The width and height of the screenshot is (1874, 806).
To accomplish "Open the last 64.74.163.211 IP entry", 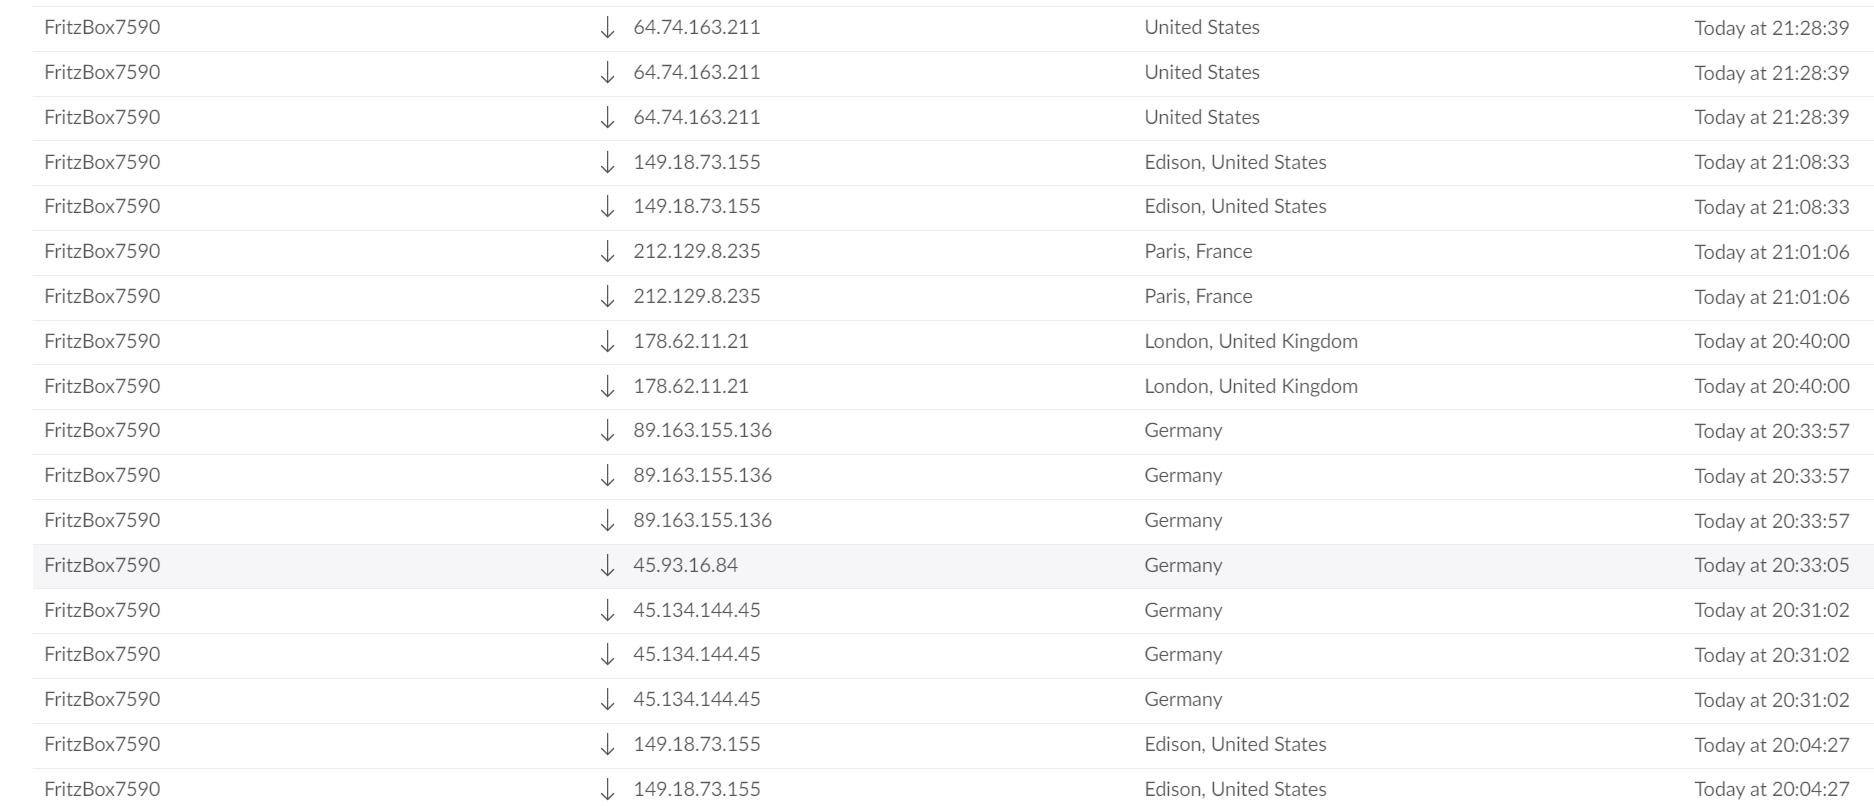I will (697, 117).
